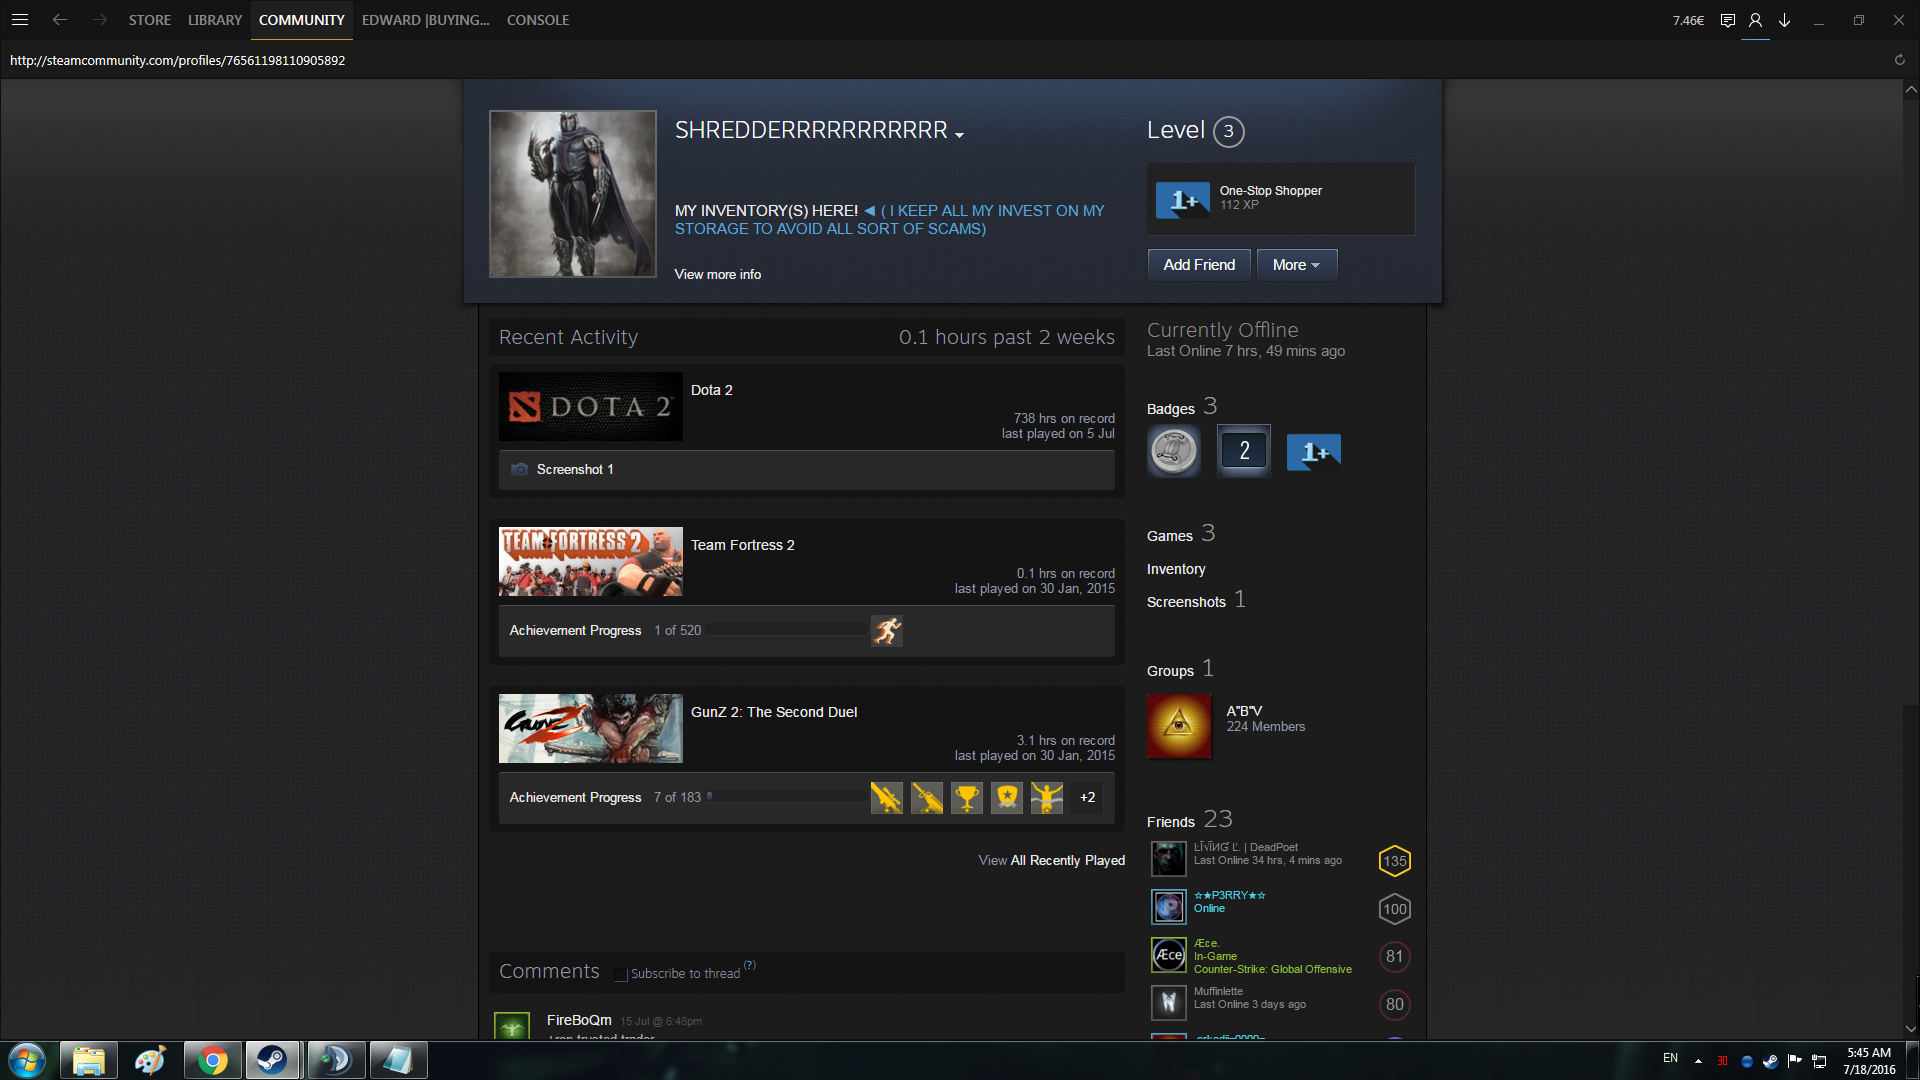Open View All Recently Played link
Screen dimensions: 1920x1080
[x=1051, y=861]
